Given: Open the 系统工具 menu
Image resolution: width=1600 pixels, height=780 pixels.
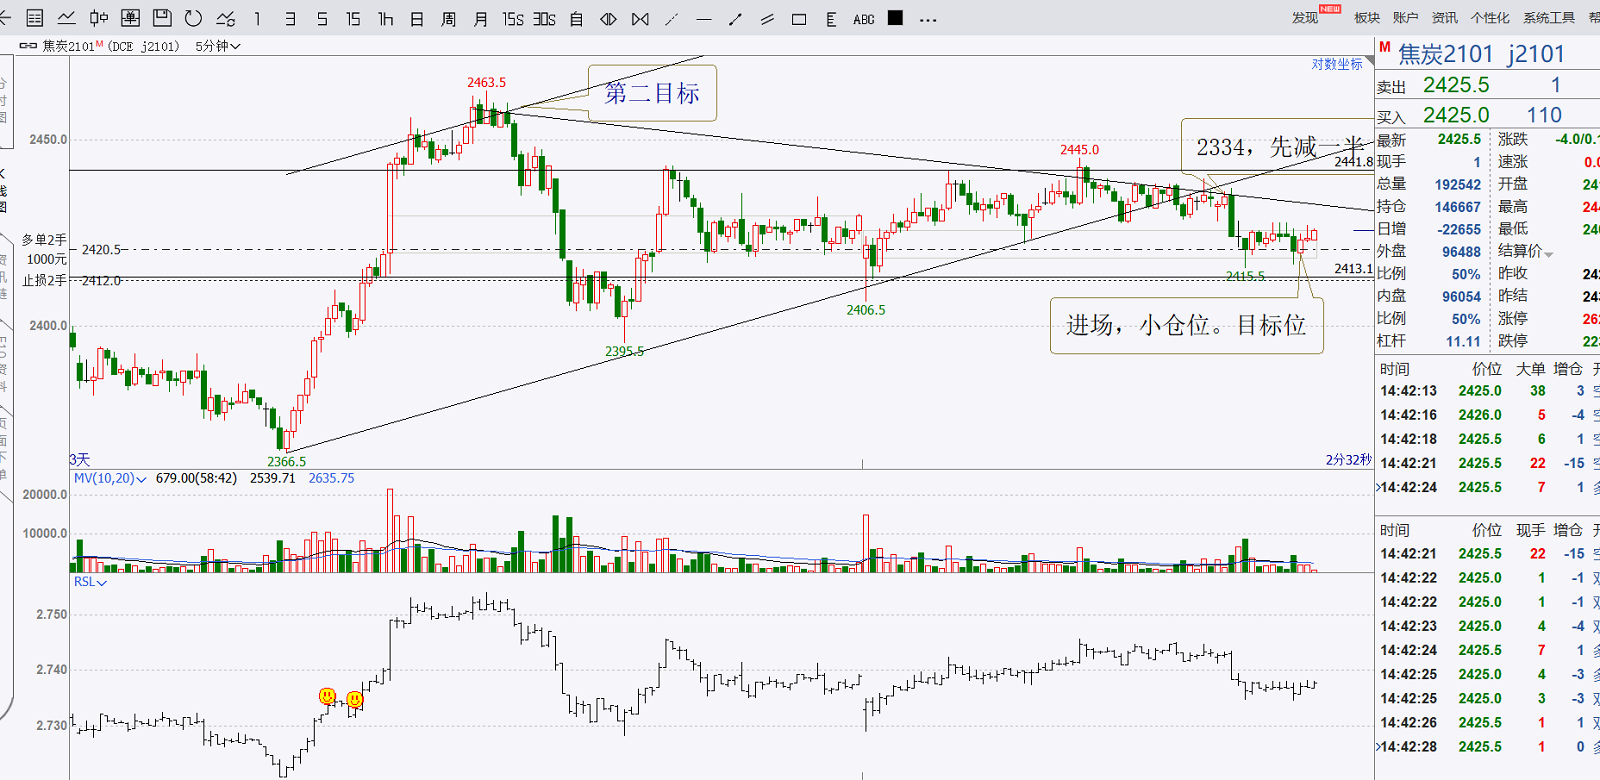Looking at the screenshot, I should click(1548, 18).
